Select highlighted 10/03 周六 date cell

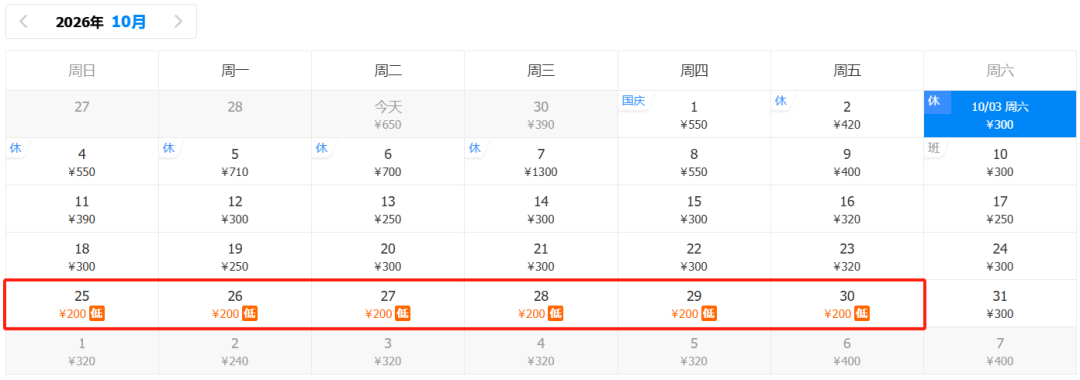[x=1000, y=114]
